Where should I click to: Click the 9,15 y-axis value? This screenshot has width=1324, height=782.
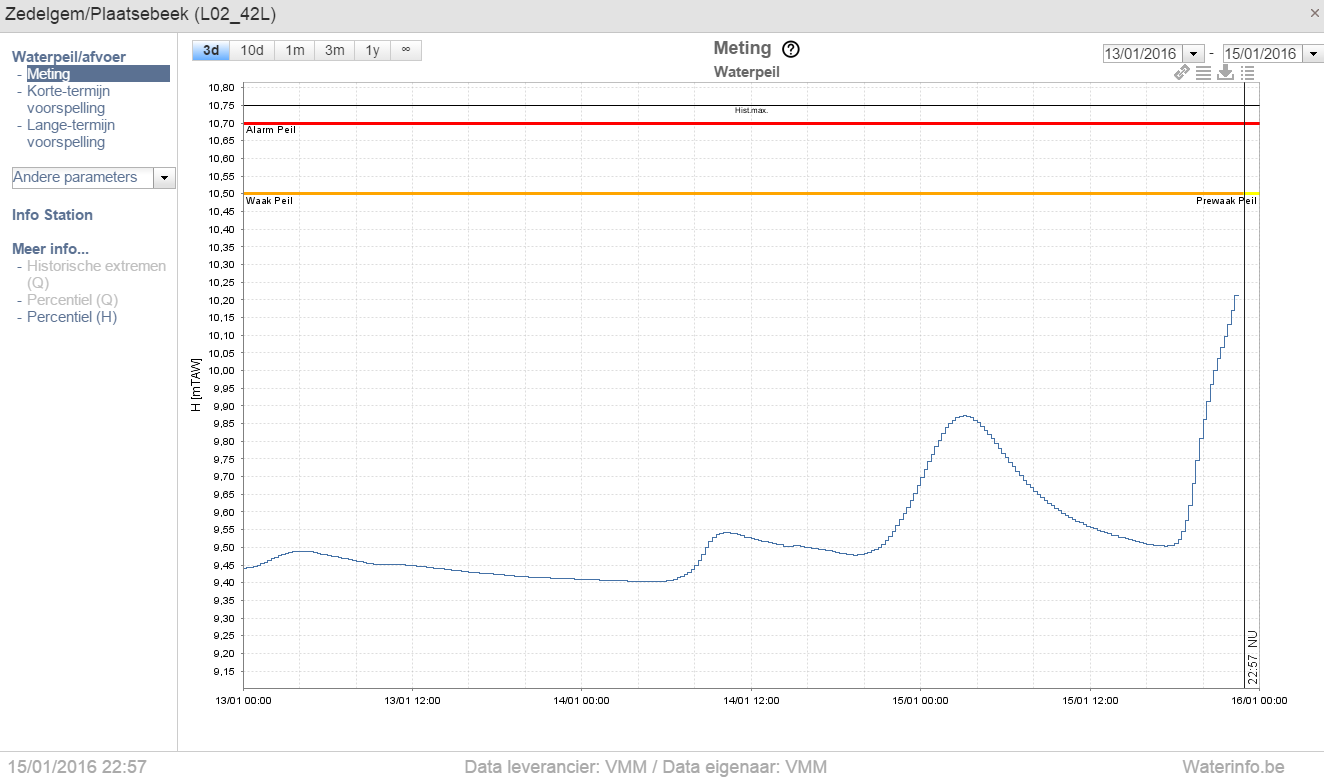pos(224,672)
